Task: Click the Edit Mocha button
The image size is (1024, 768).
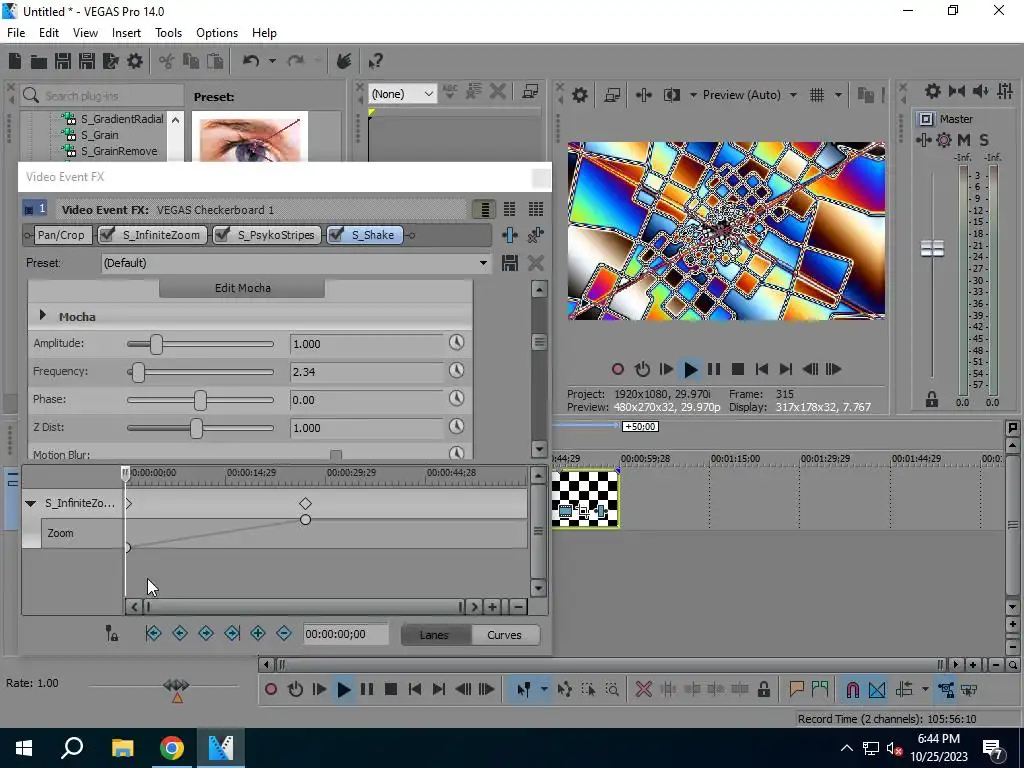Action: click(x=242, y=288)
